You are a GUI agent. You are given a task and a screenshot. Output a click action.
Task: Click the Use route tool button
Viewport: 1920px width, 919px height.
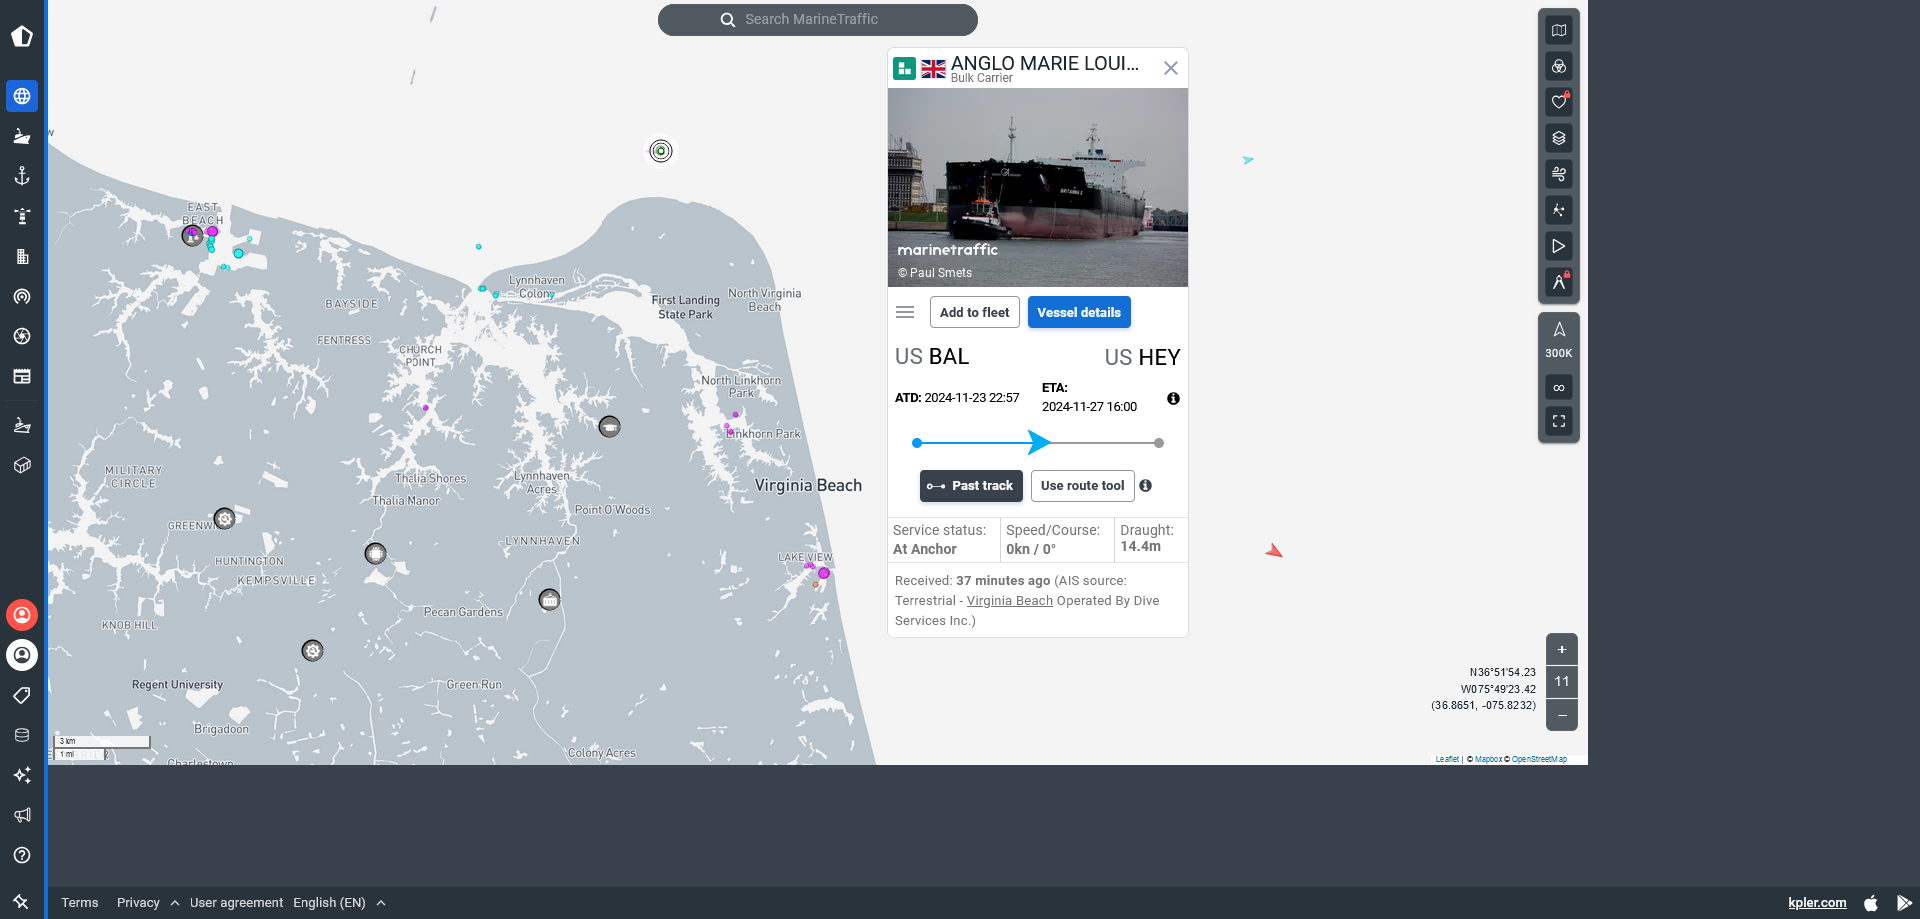click(x=1083, y=486)
